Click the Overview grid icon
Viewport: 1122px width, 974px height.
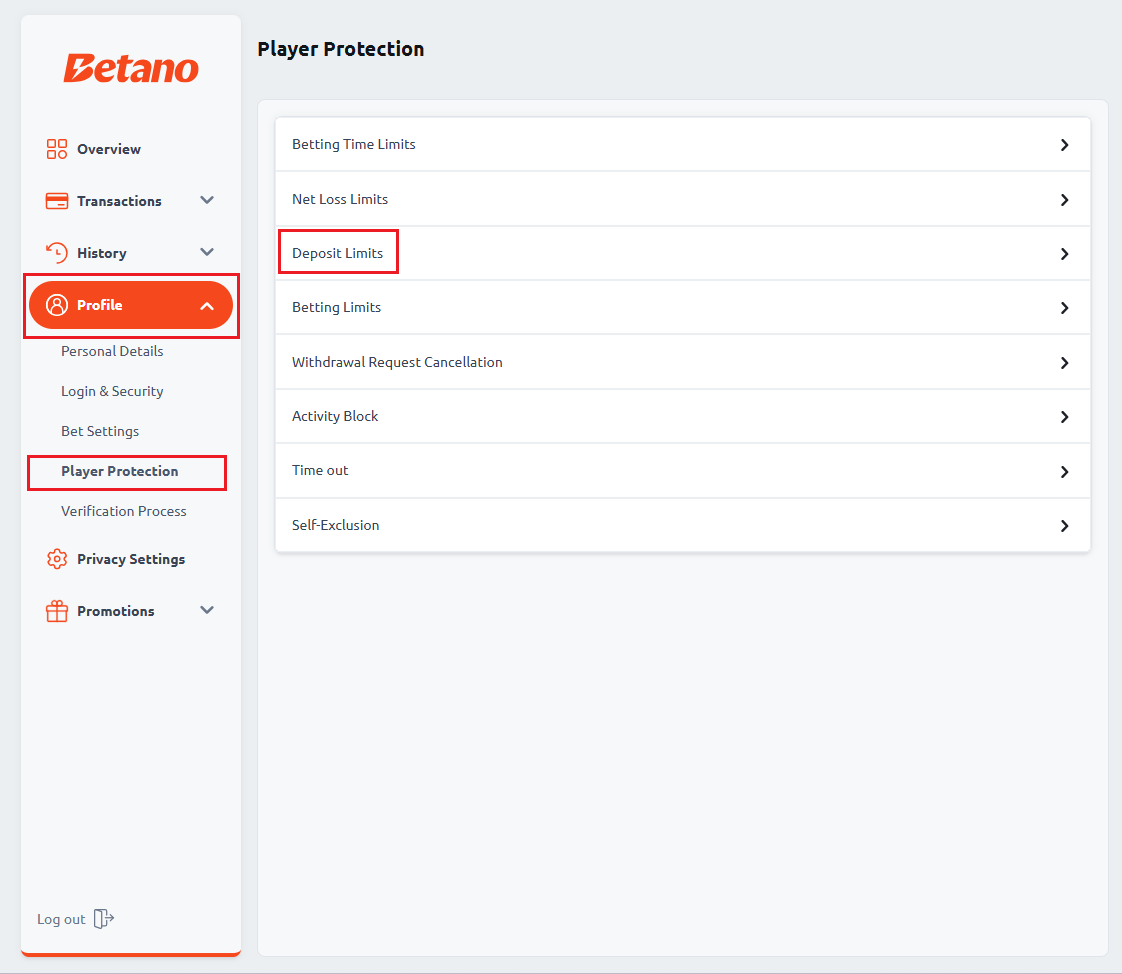click(57, 149)
